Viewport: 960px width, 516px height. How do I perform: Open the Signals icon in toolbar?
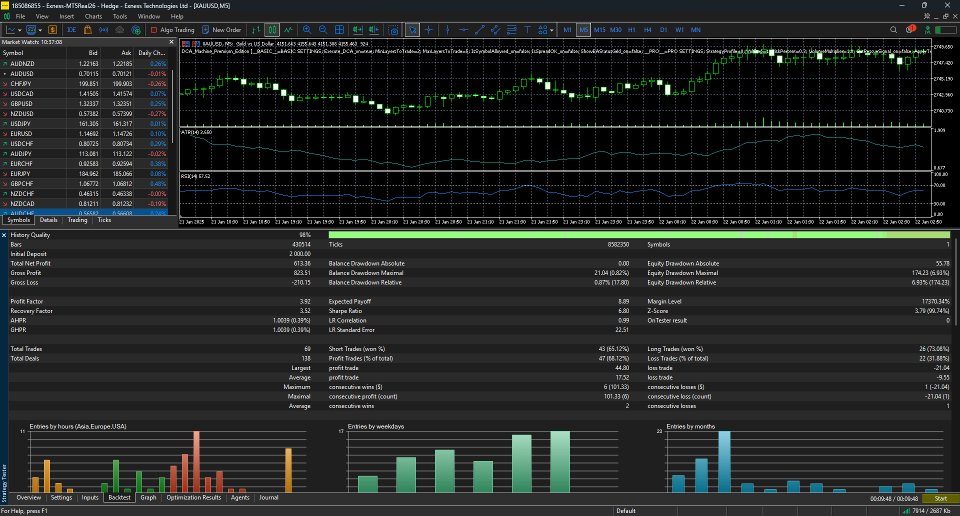pos(103,29)
